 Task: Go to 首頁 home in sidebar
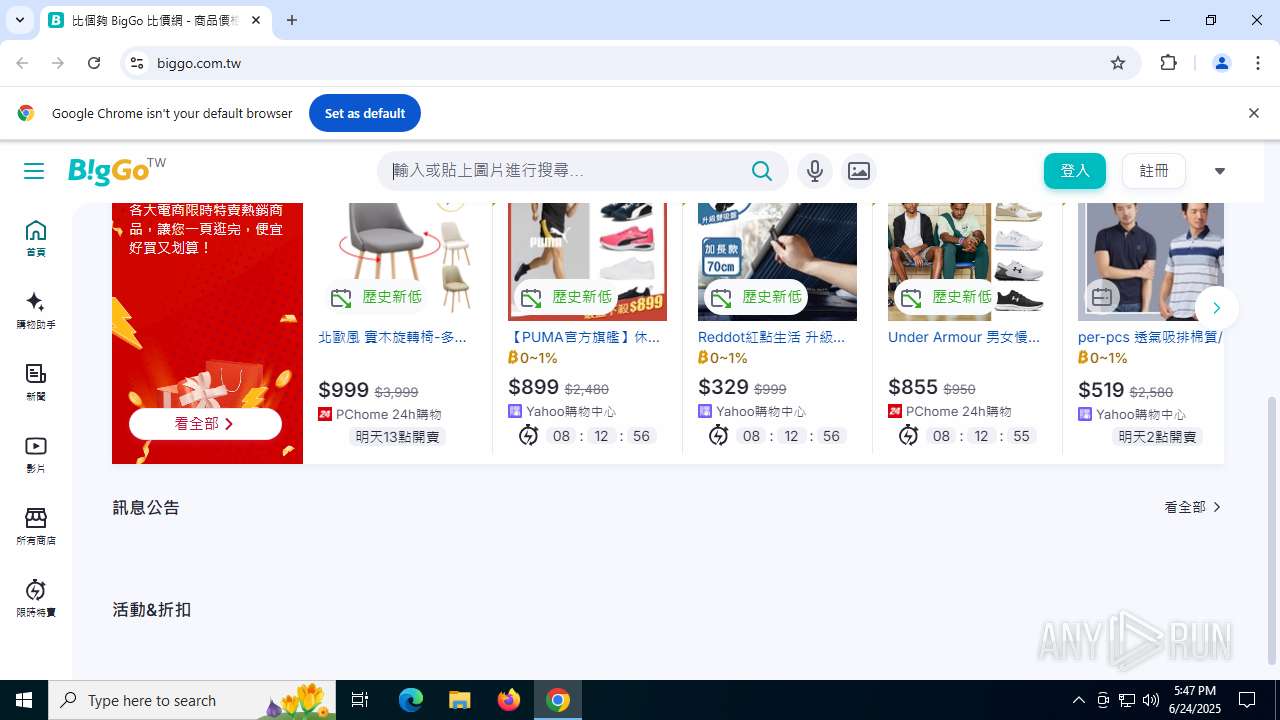36,239
